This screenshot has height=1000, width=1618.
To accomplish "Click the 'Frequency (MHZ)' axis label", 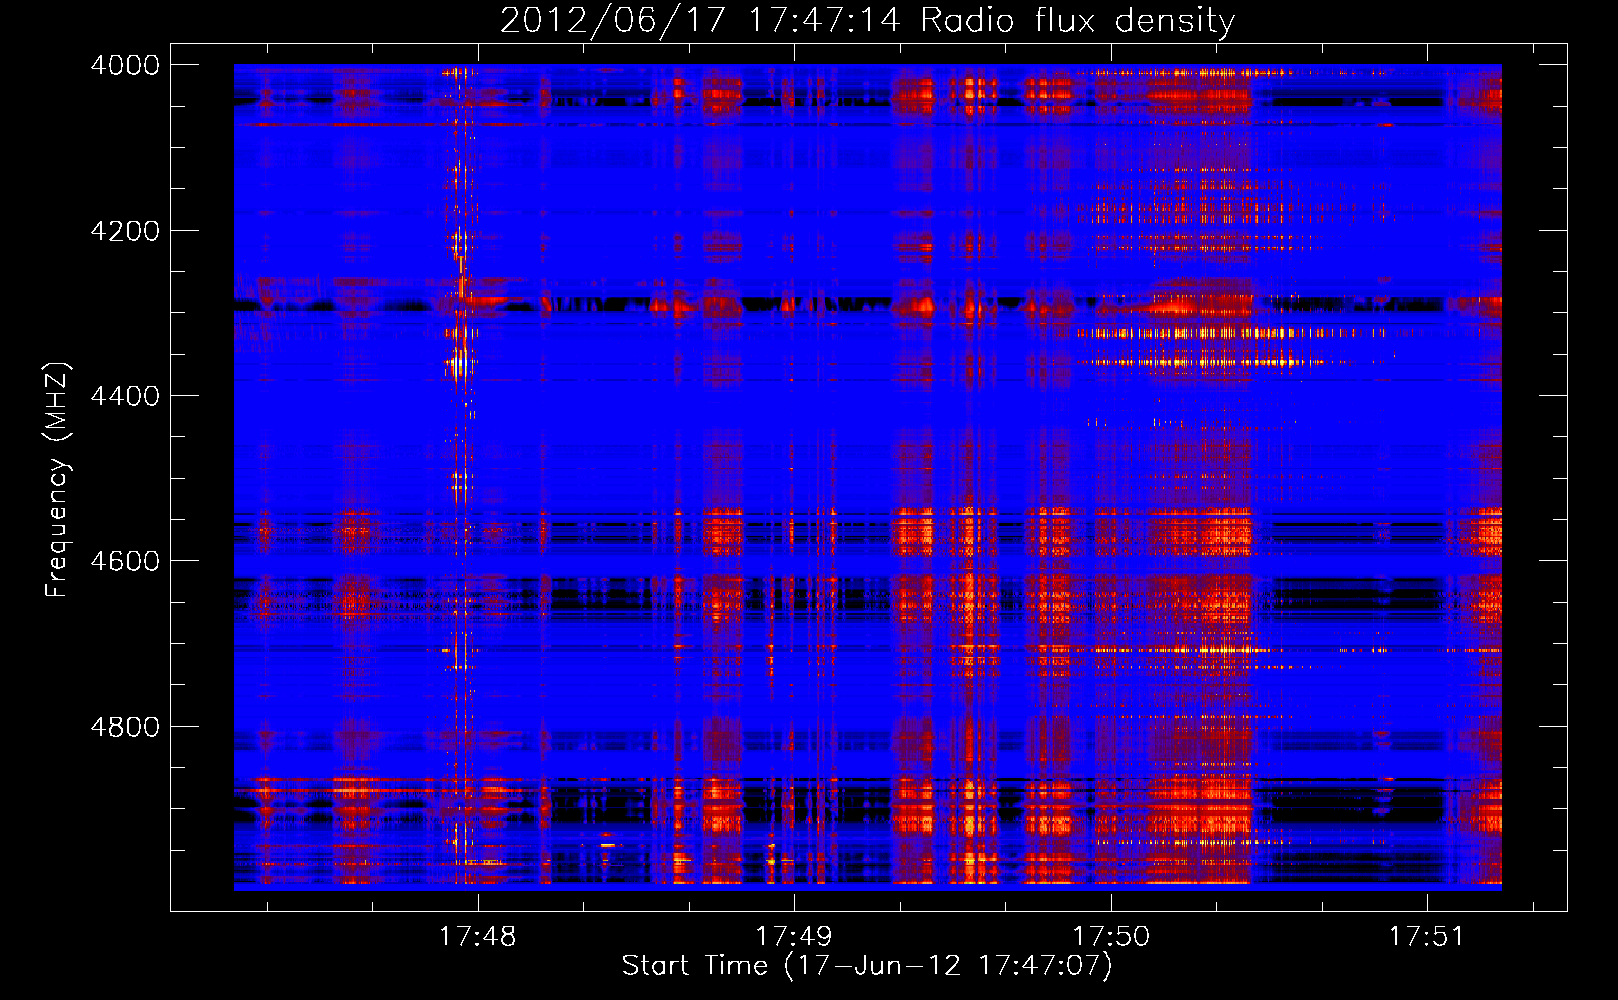I will point(58,480).
